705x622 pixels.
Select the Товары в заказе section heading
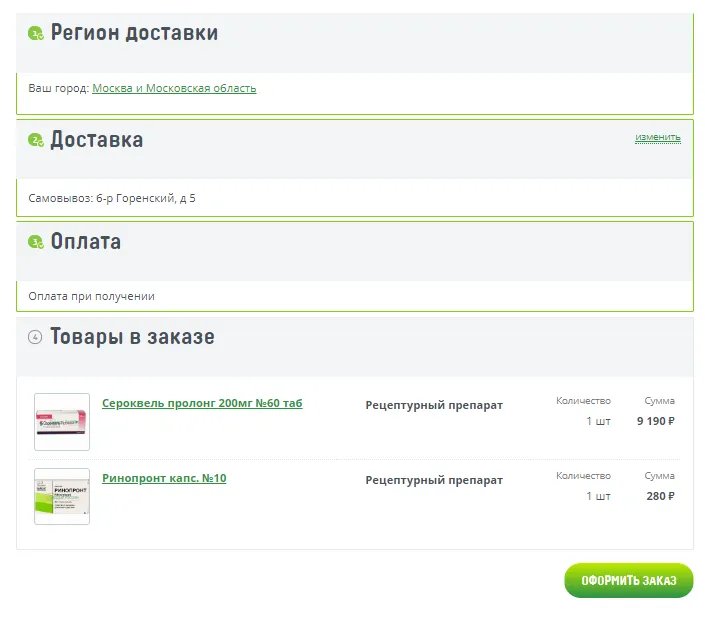(133, 337)
